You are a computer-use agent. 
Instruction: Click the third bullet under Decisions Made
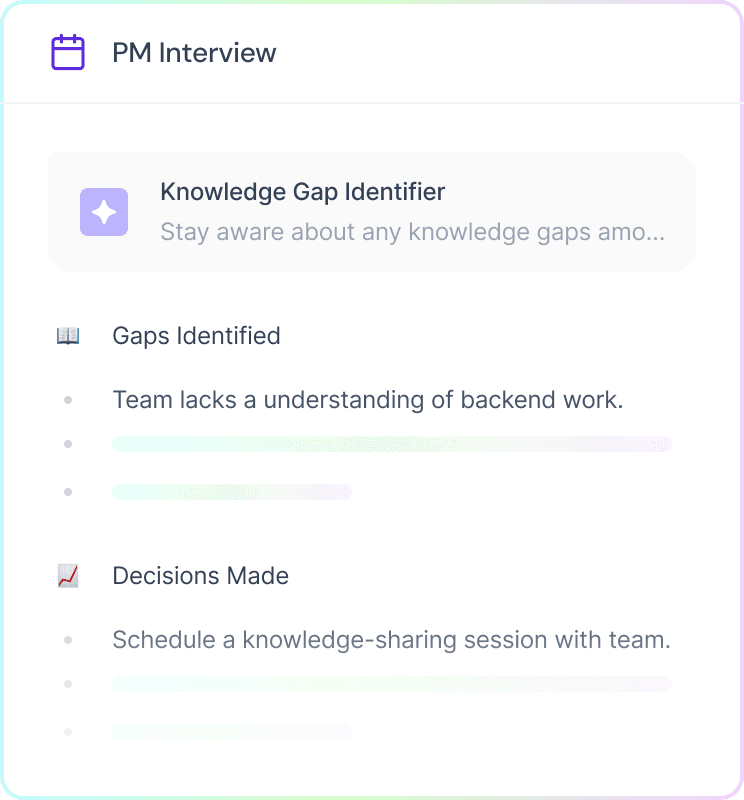(68, 732)
